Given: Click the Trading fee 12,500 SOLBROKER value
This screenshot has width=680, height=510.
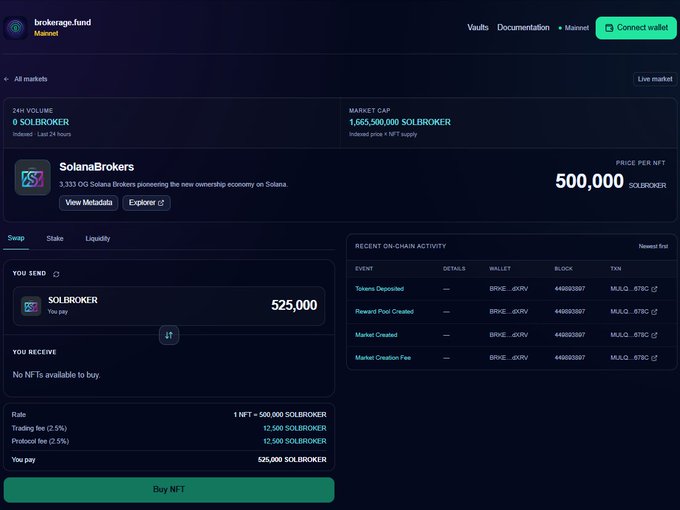Looking at the screenshot, I should [294, 428].
